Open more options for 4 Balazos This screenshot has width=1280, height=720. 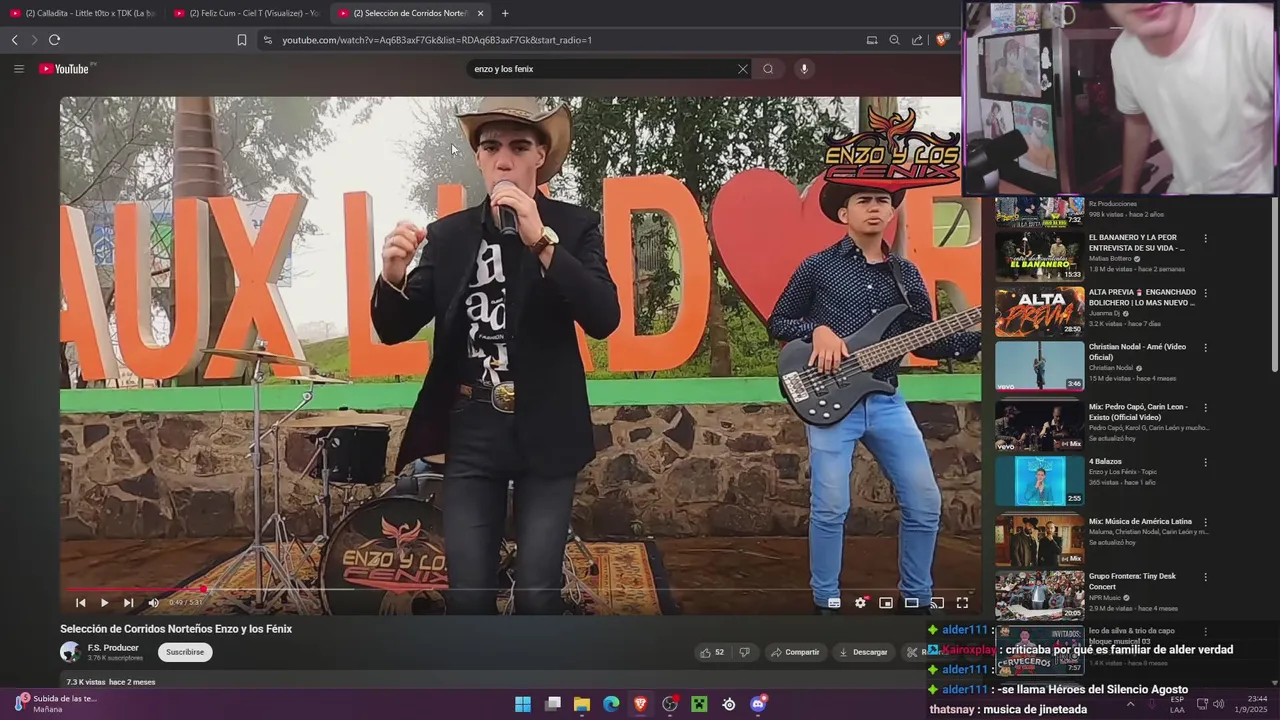[x=1205, y=463]
